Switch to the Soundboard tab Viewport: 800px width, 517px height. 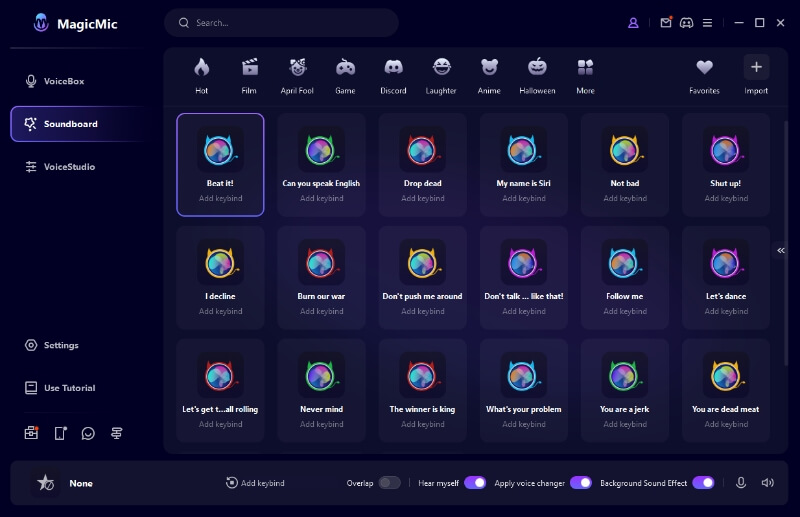tap(79, 124)
